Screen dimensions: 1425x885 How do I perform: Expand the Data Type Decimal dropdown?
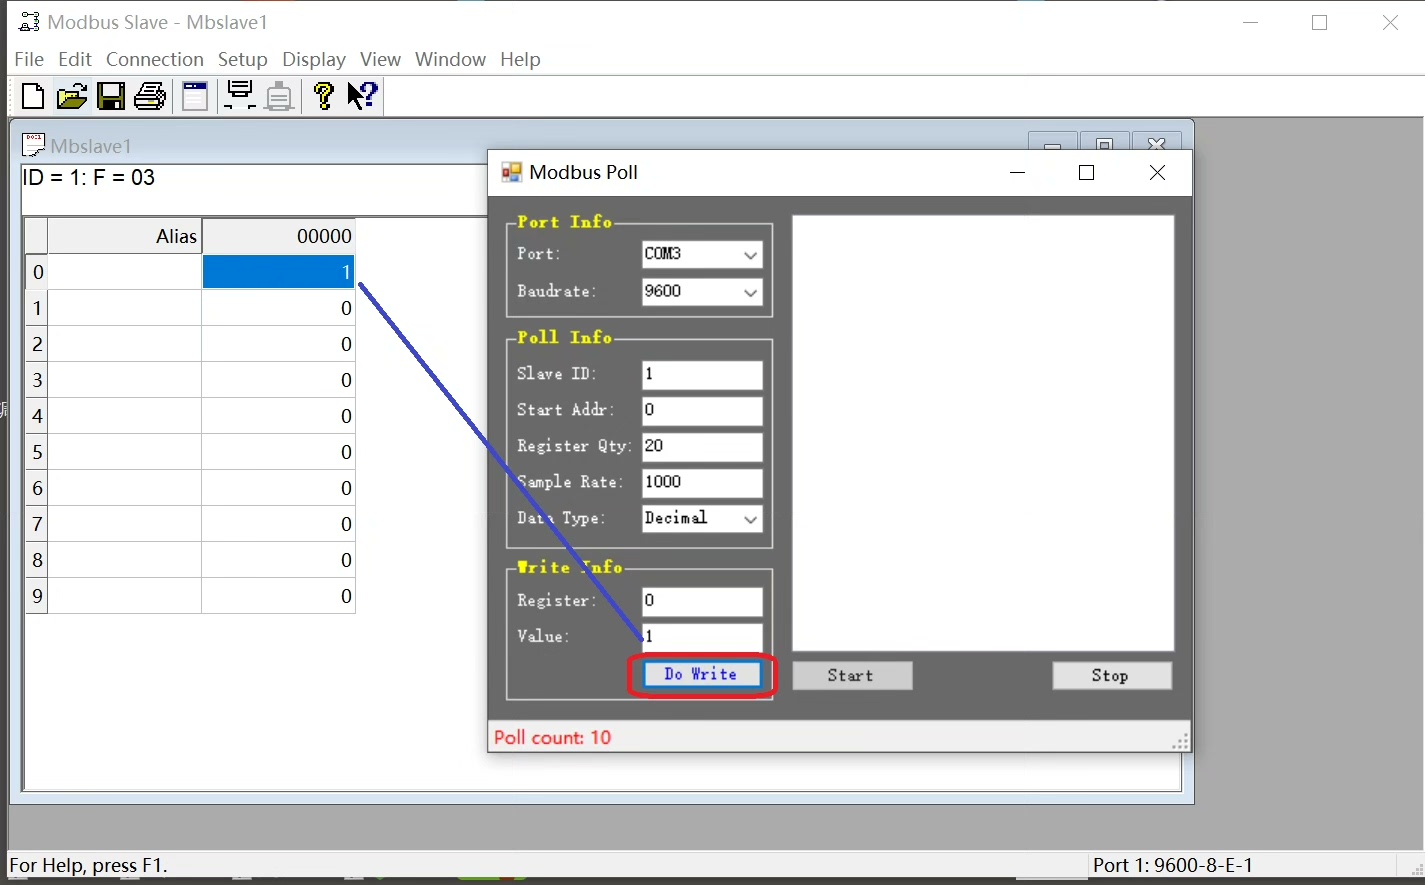coord(750,519)
